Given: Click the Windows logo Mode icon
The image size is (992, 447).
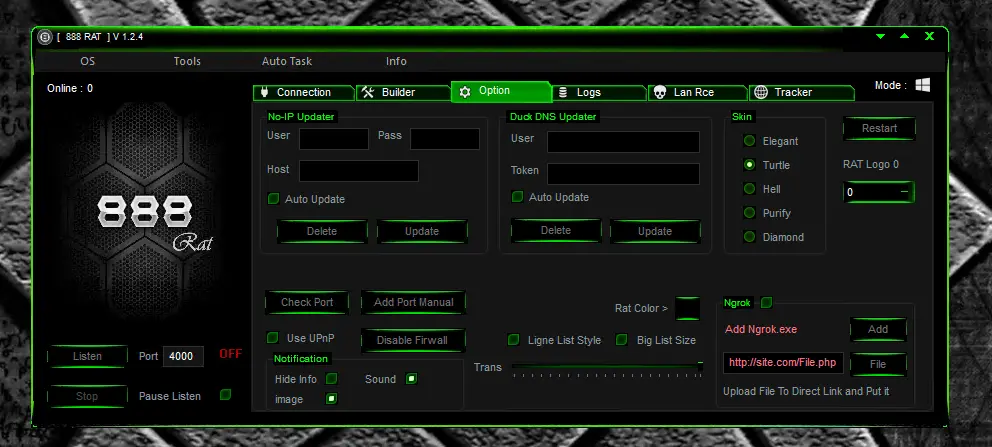Looking at the screenshot, I should pyautogui.click(x=922, y=85).
